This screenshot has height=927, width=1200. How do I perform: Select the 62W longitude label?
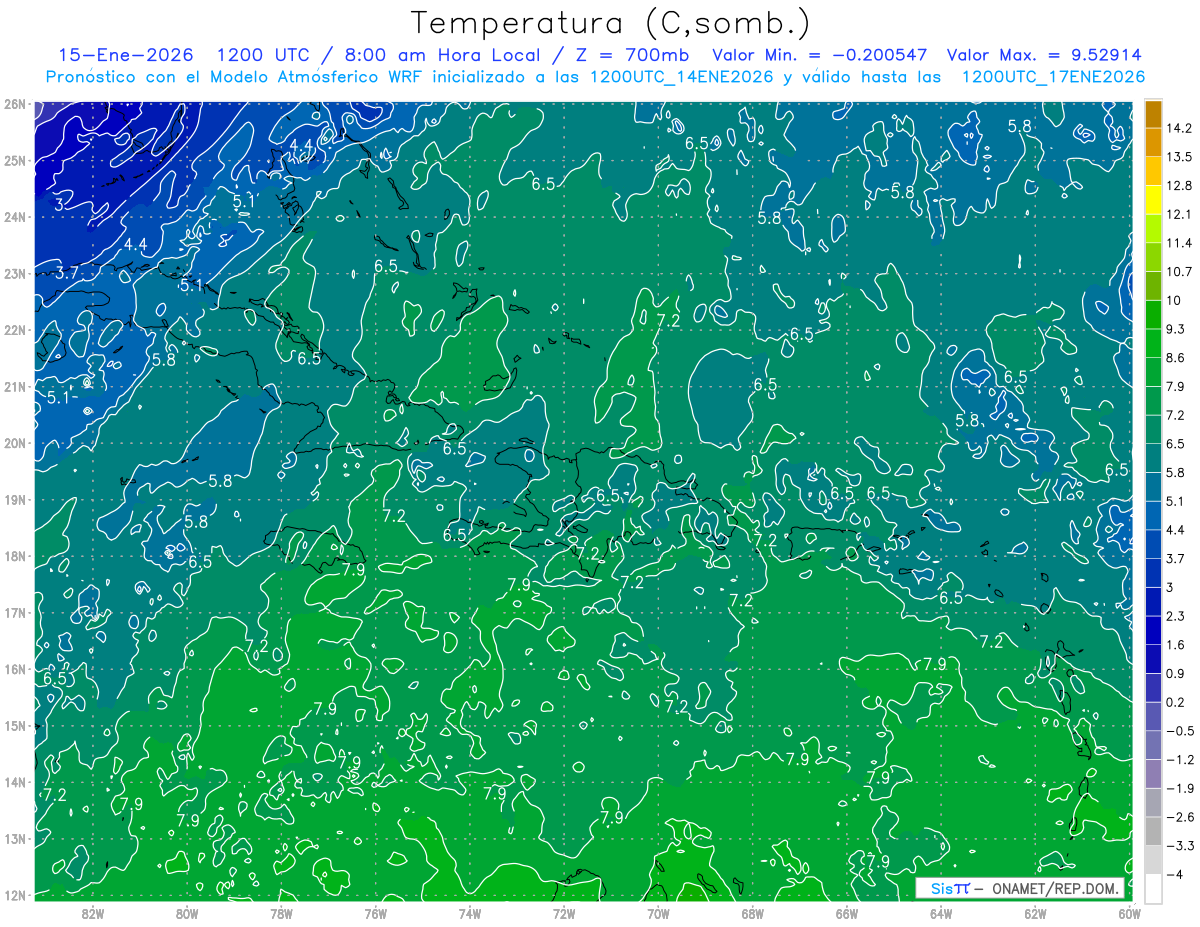tap(1035, 913)
